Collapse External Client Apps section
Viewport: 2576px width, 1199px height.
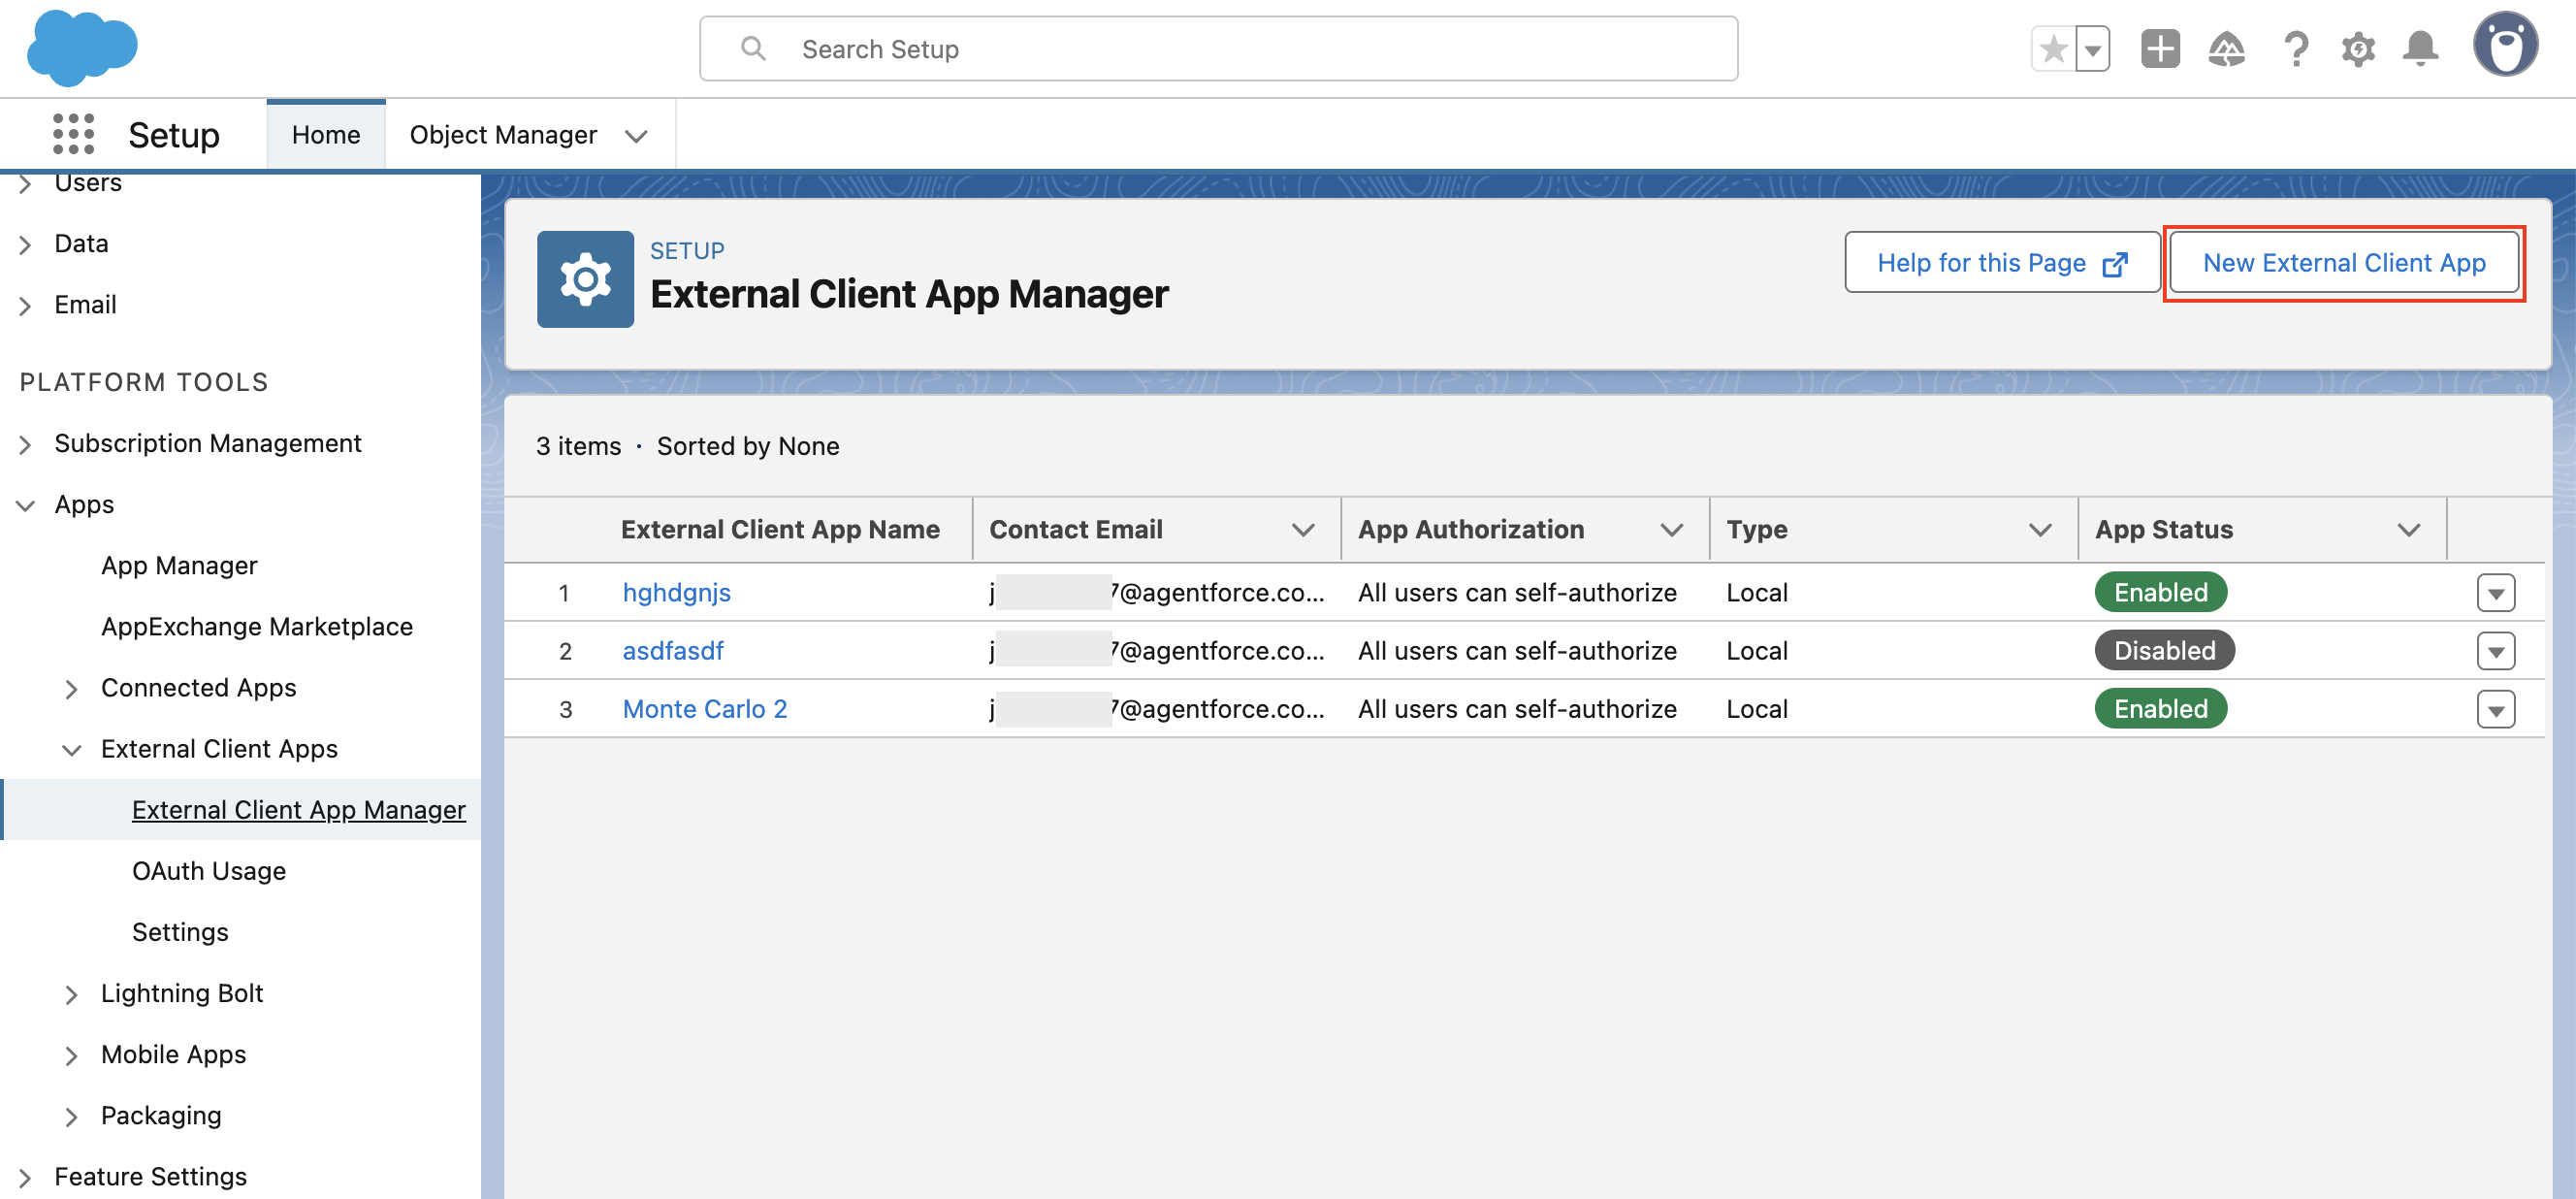(71, 749)
